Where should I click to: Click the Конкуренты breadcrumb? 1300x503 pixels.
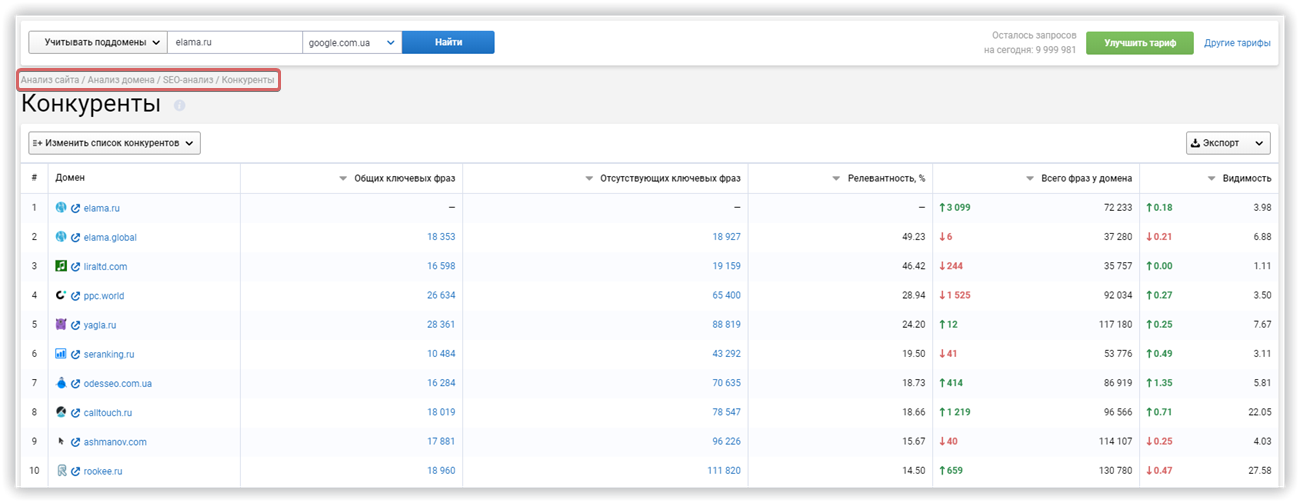click(248, 79)
